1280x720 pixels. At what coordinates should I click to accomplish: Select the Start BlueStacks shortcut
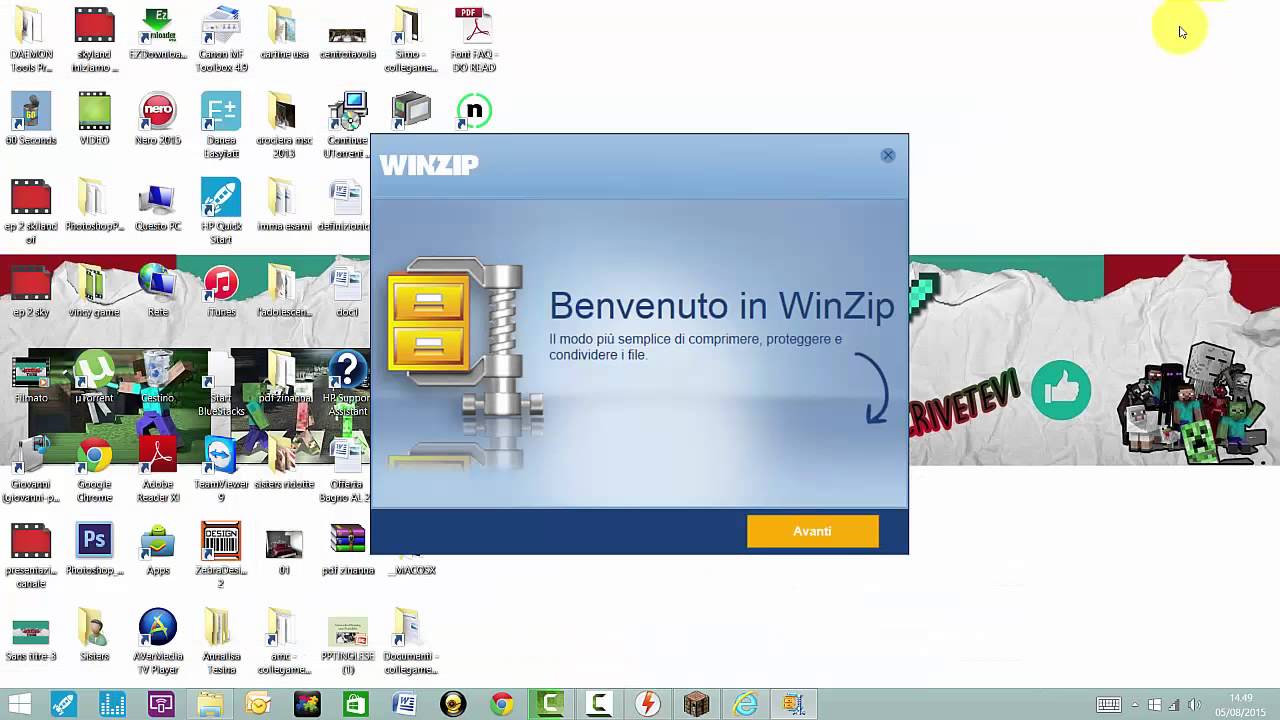coord(221,383)
